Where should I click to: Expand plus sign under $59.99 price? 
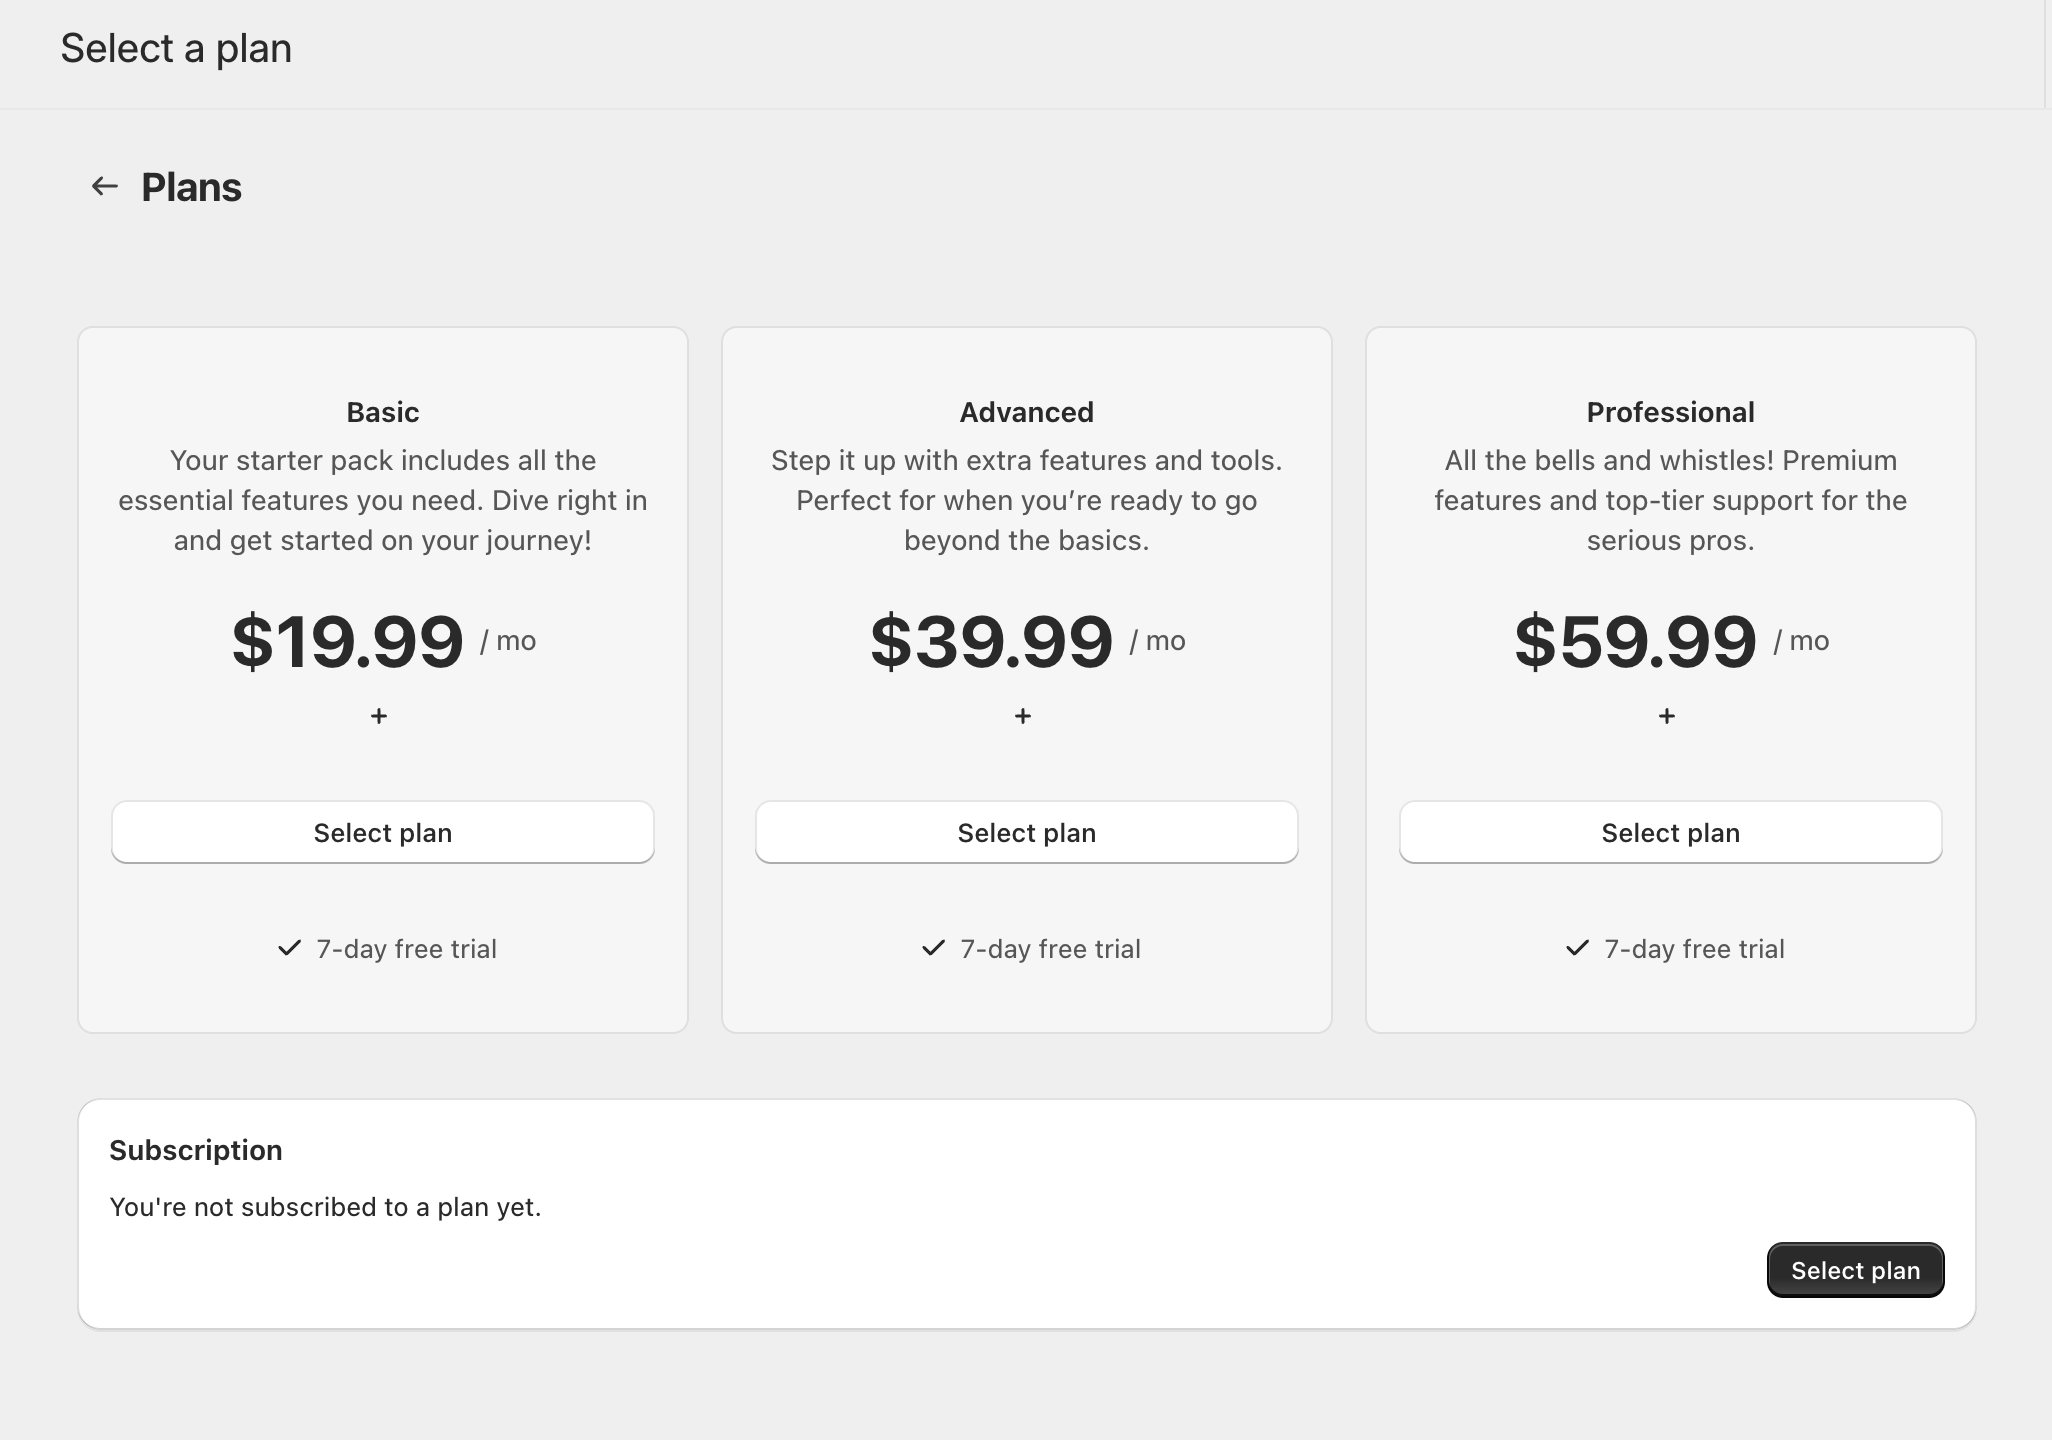[1667, 716]
